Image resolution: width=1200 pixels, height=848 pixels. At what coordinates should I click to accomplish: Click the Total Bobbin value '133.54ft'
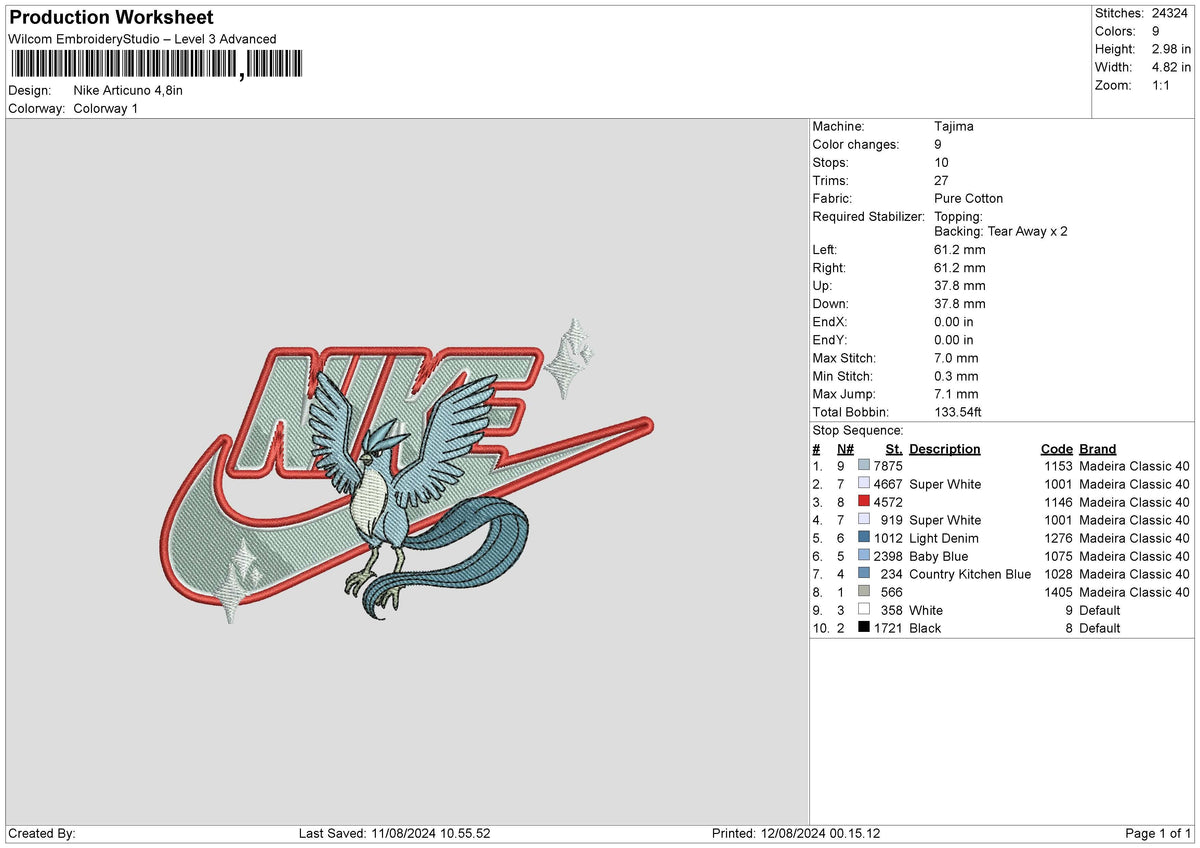click(959, 412)
